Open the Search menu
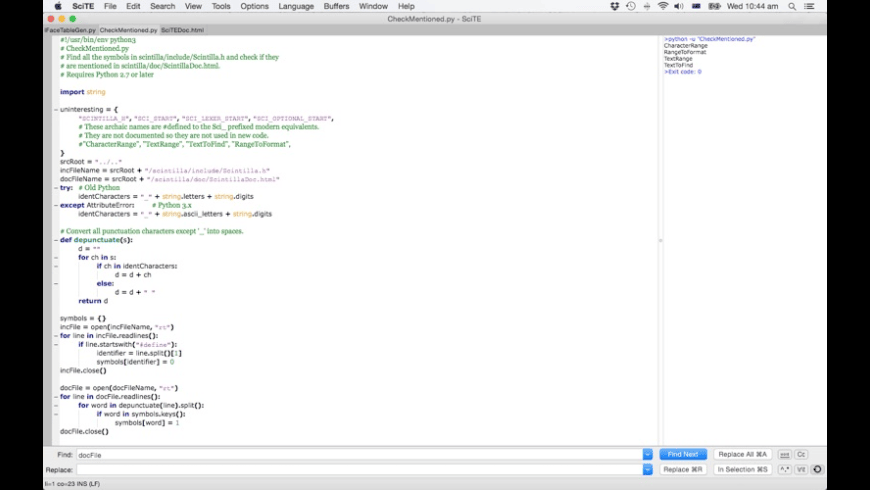The width and height of the screenshot is (870, 490). coord(162,6)
